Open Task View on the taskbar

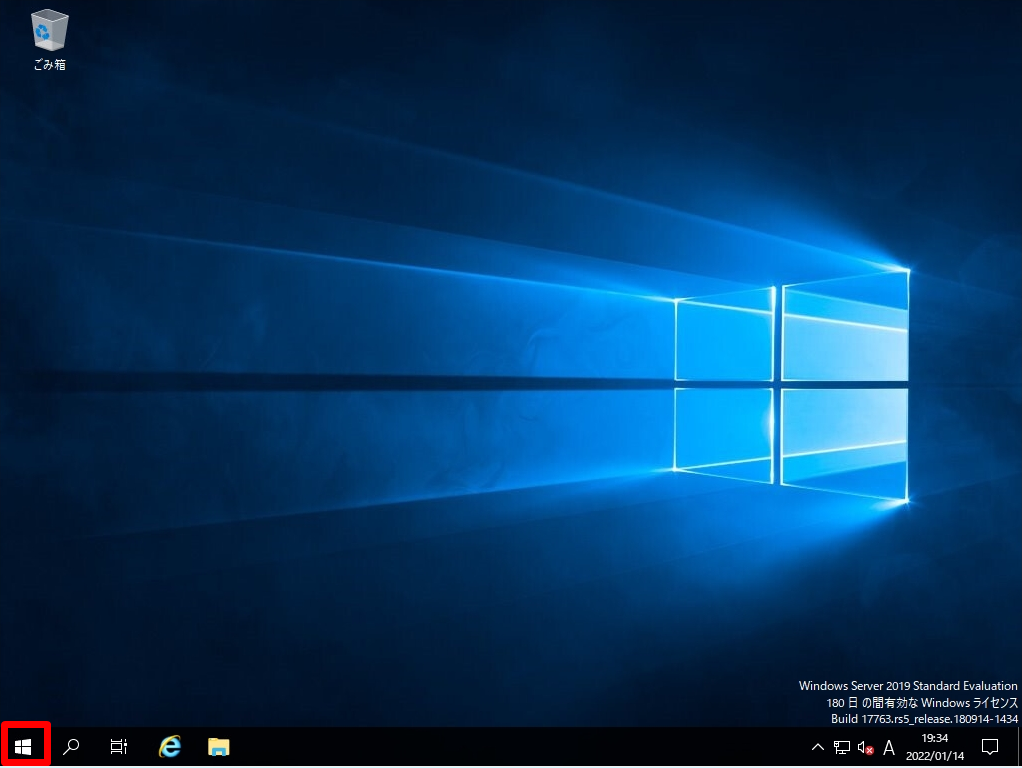coord(119,746)
